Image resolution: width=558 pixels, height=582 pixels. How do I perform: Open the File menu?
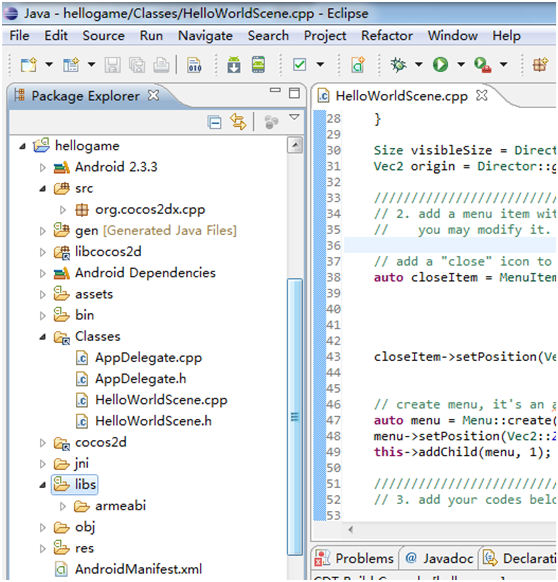coord(19,36)
